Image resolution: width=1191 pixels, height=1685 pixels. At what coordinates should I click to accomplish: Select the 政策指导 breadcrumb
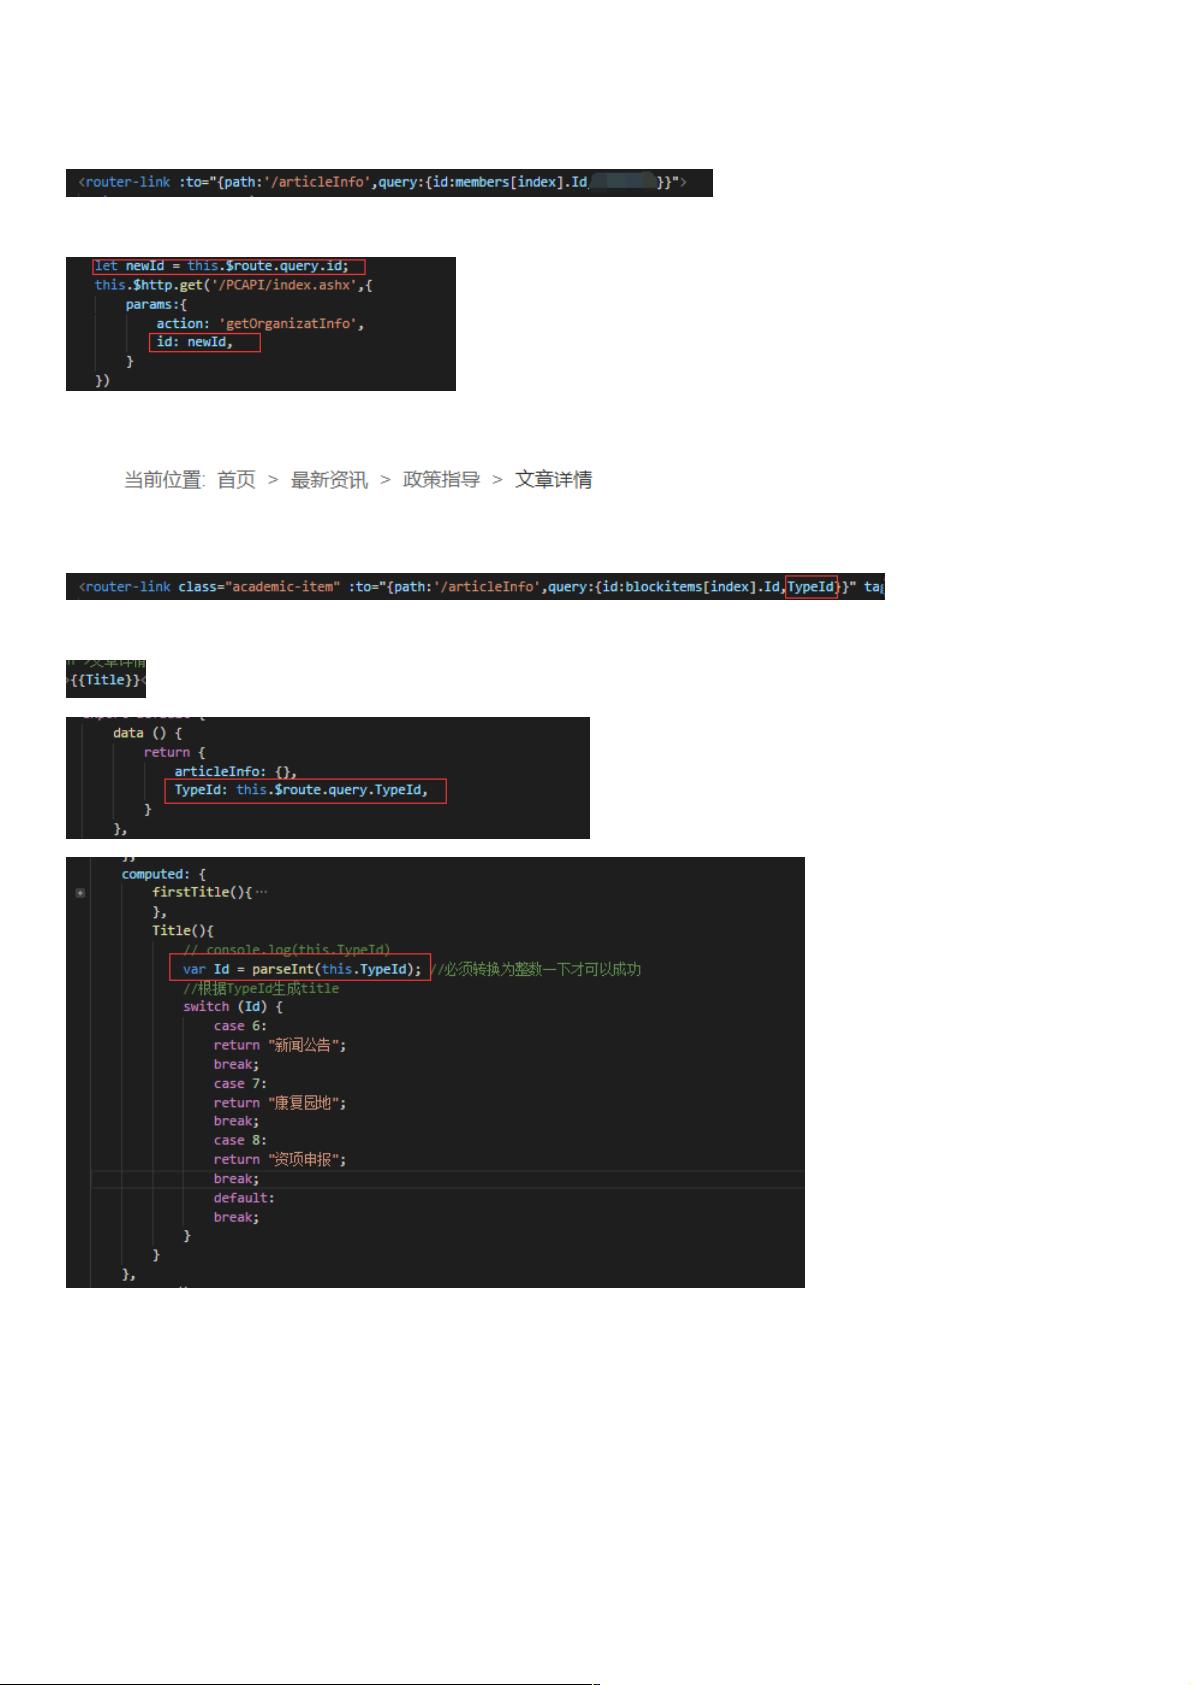coord(441,481)
